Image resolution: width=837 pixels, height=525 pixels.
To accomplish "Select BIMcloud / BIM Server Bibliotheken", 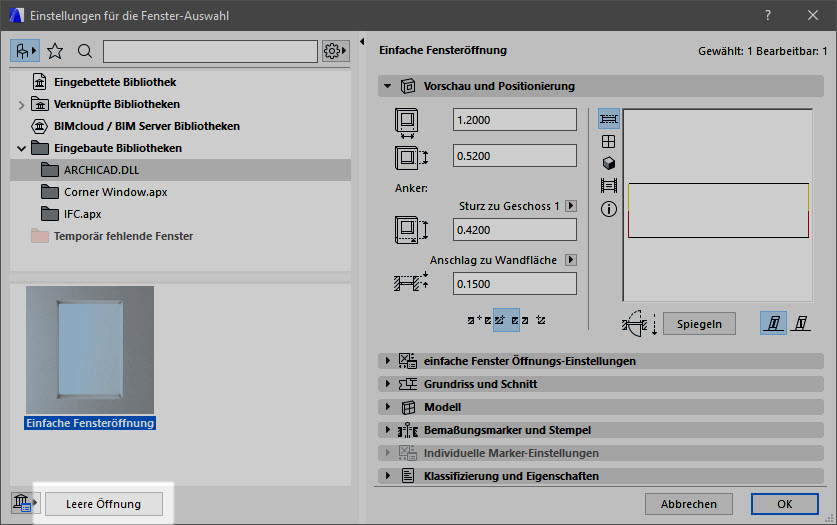I will click(147, 126).
